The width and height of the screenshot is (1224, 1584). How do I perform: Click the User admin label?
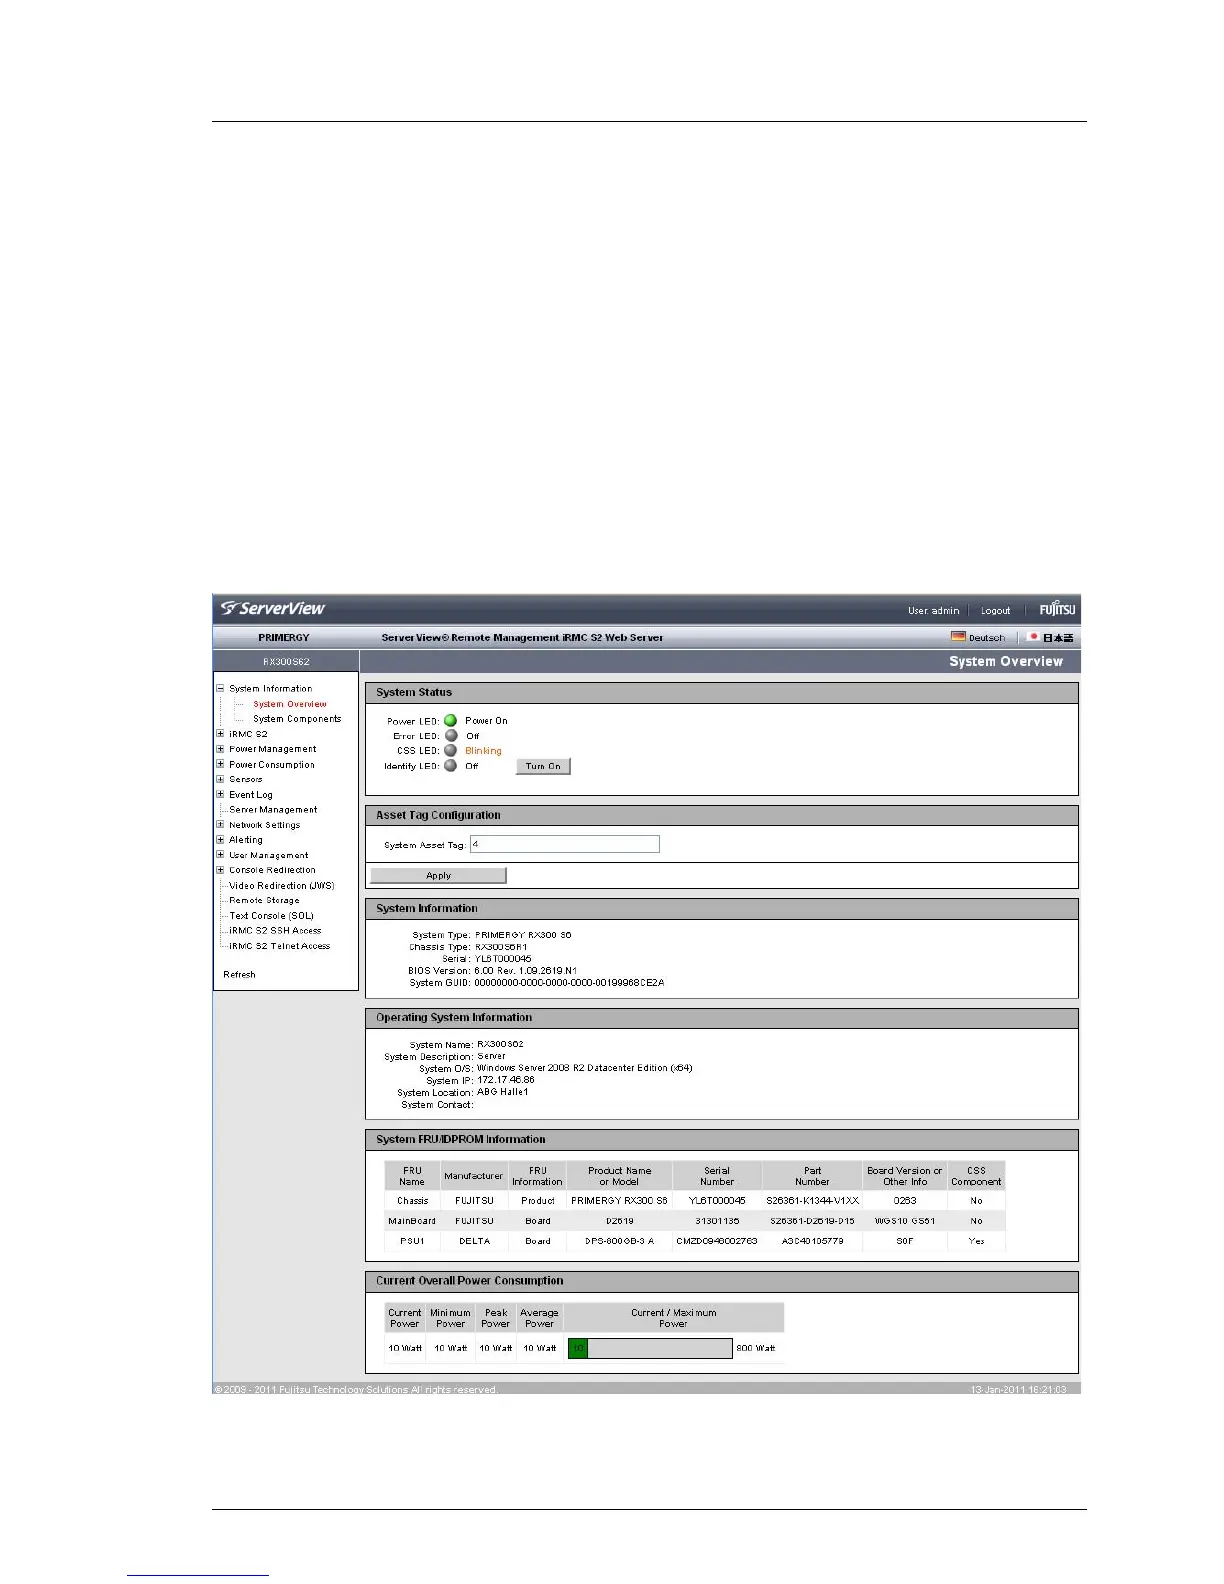[933, 611]
